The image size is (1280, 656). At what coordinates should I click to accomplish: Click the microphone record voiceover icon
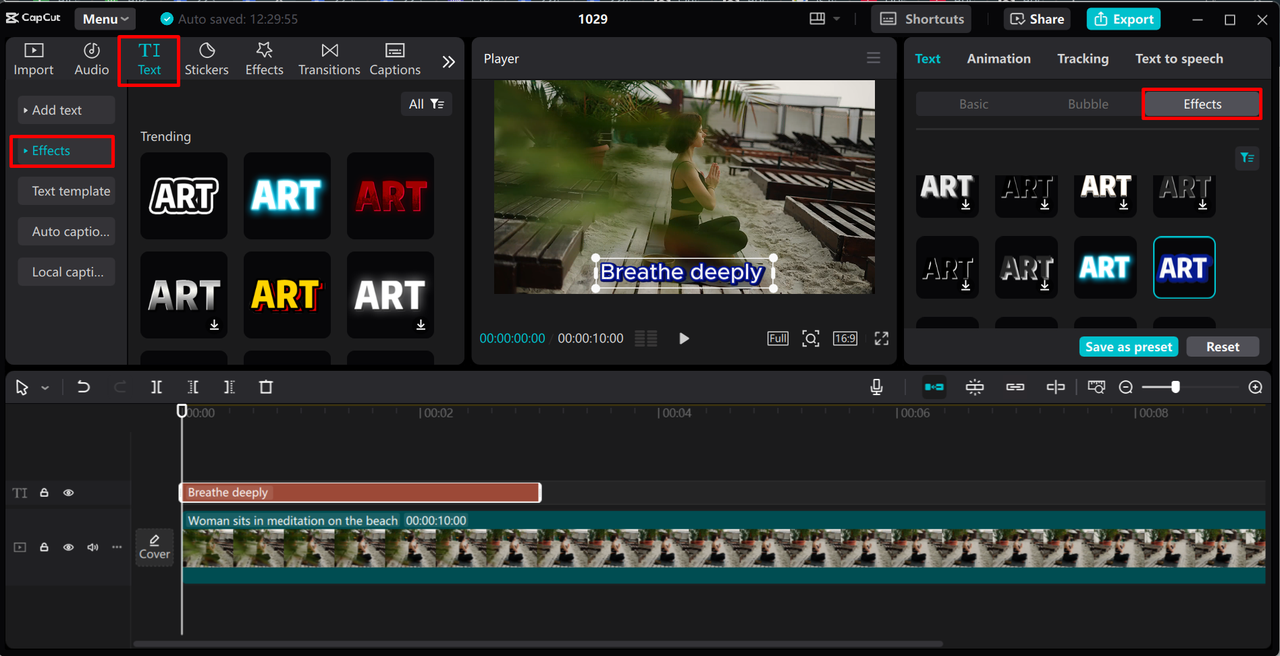coord(877,387)
